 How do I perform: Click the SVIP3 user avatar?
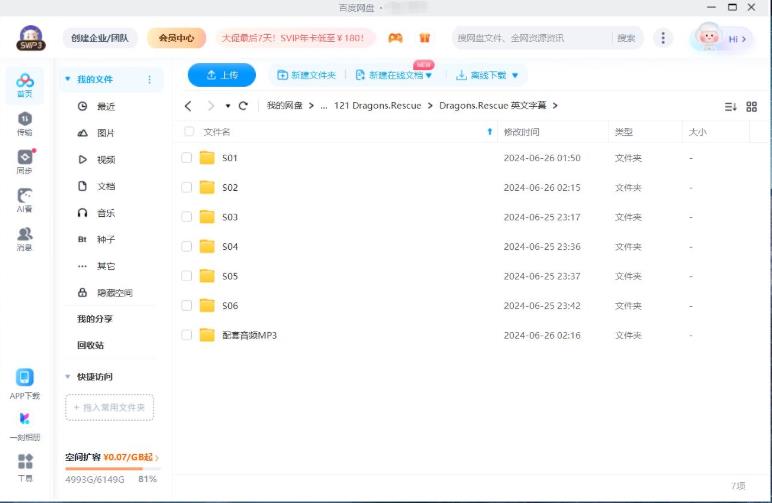click(x=31, y=38)
